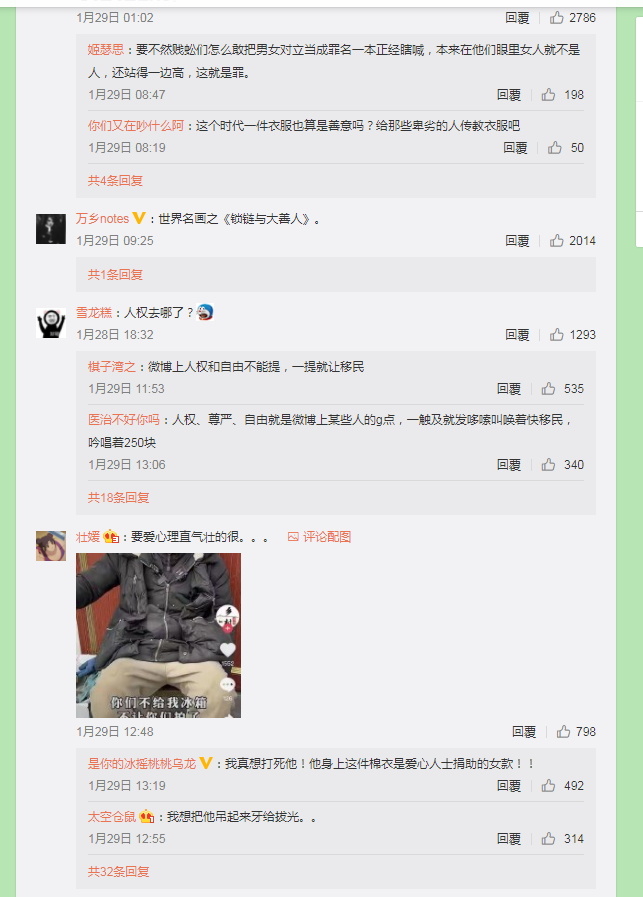Click thumbs-up on the 50-likes reply

pyautogui.click(x=555, y=148)
